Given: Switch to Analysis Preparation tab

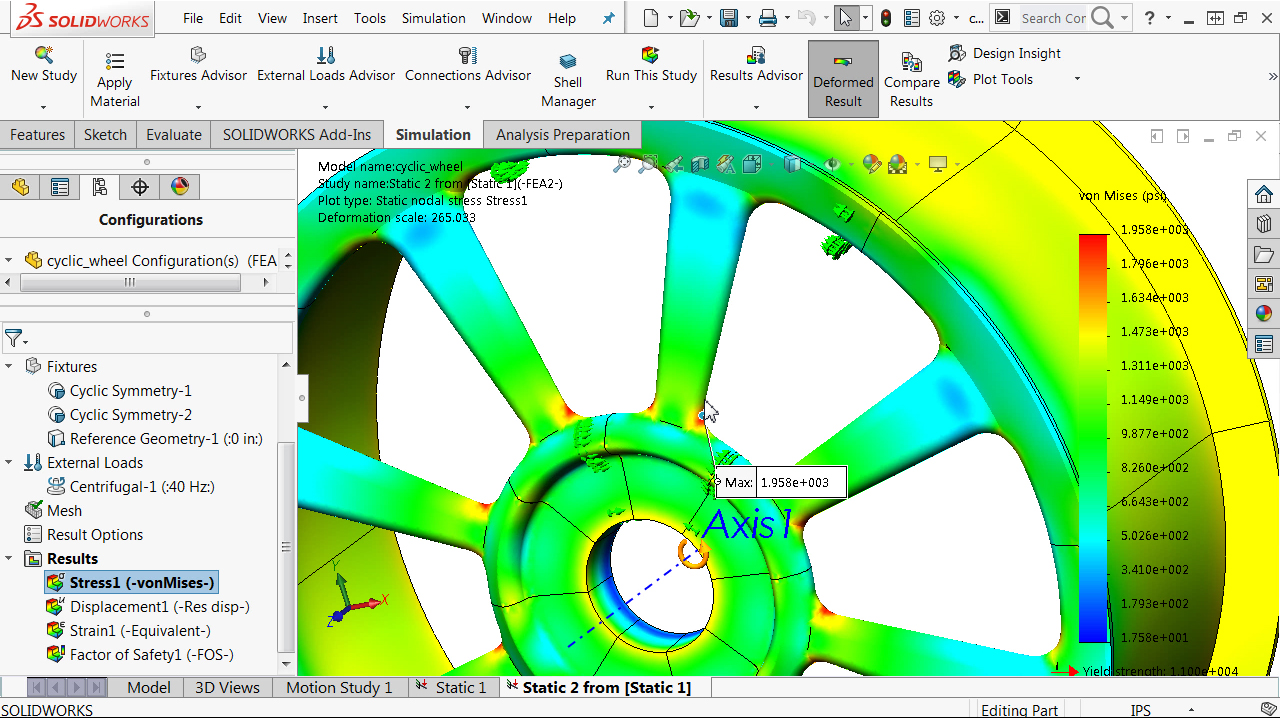Looking at the screenshot, I should click(x=562, y=135).
